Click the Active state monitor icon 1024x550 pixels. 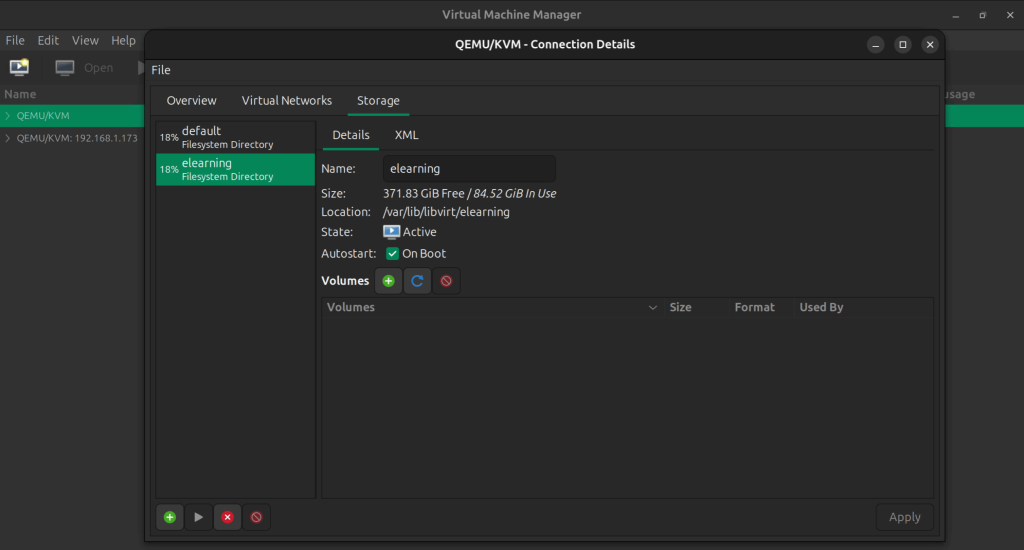[391, 232]
